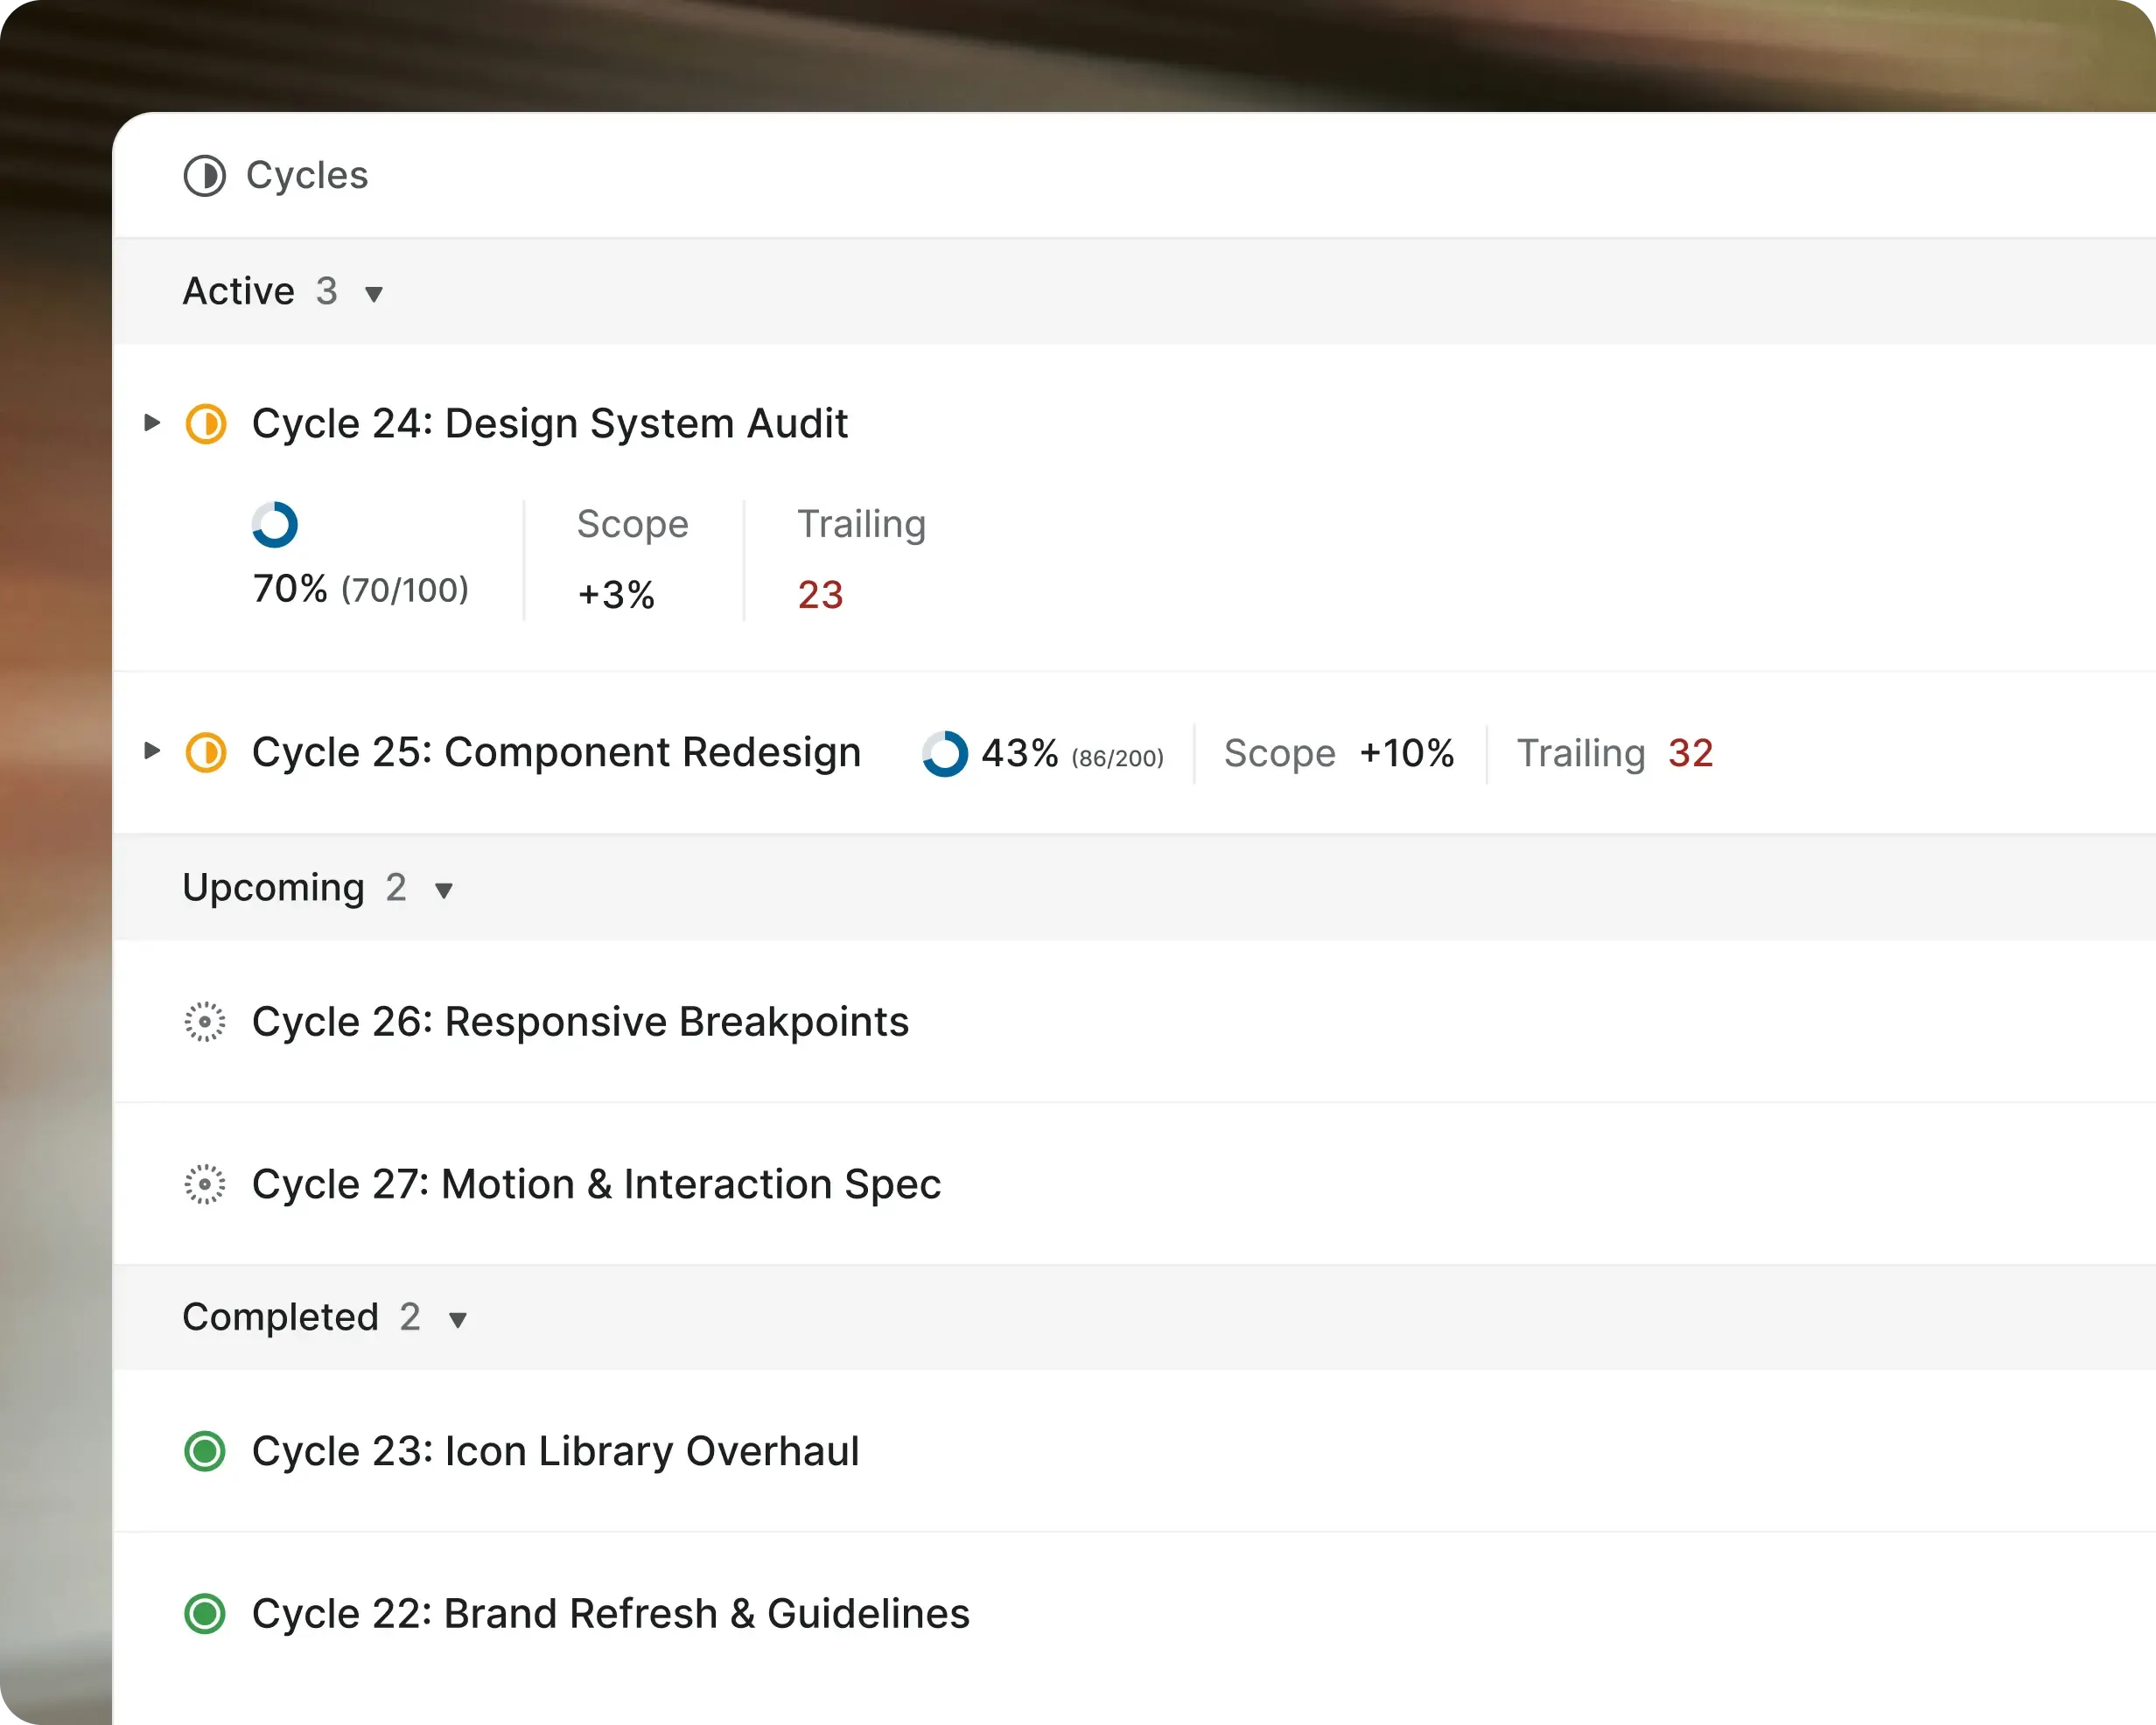Click Cycle 24 orange in-progress status icon
The width and height of the screenshot is (2156, 1725).
coord(206,424)
